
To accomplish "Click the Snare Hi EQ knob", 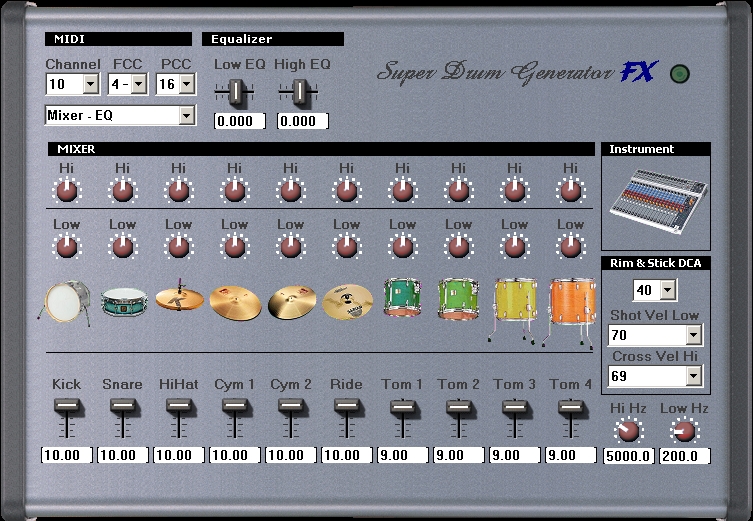I will [122, 191].
